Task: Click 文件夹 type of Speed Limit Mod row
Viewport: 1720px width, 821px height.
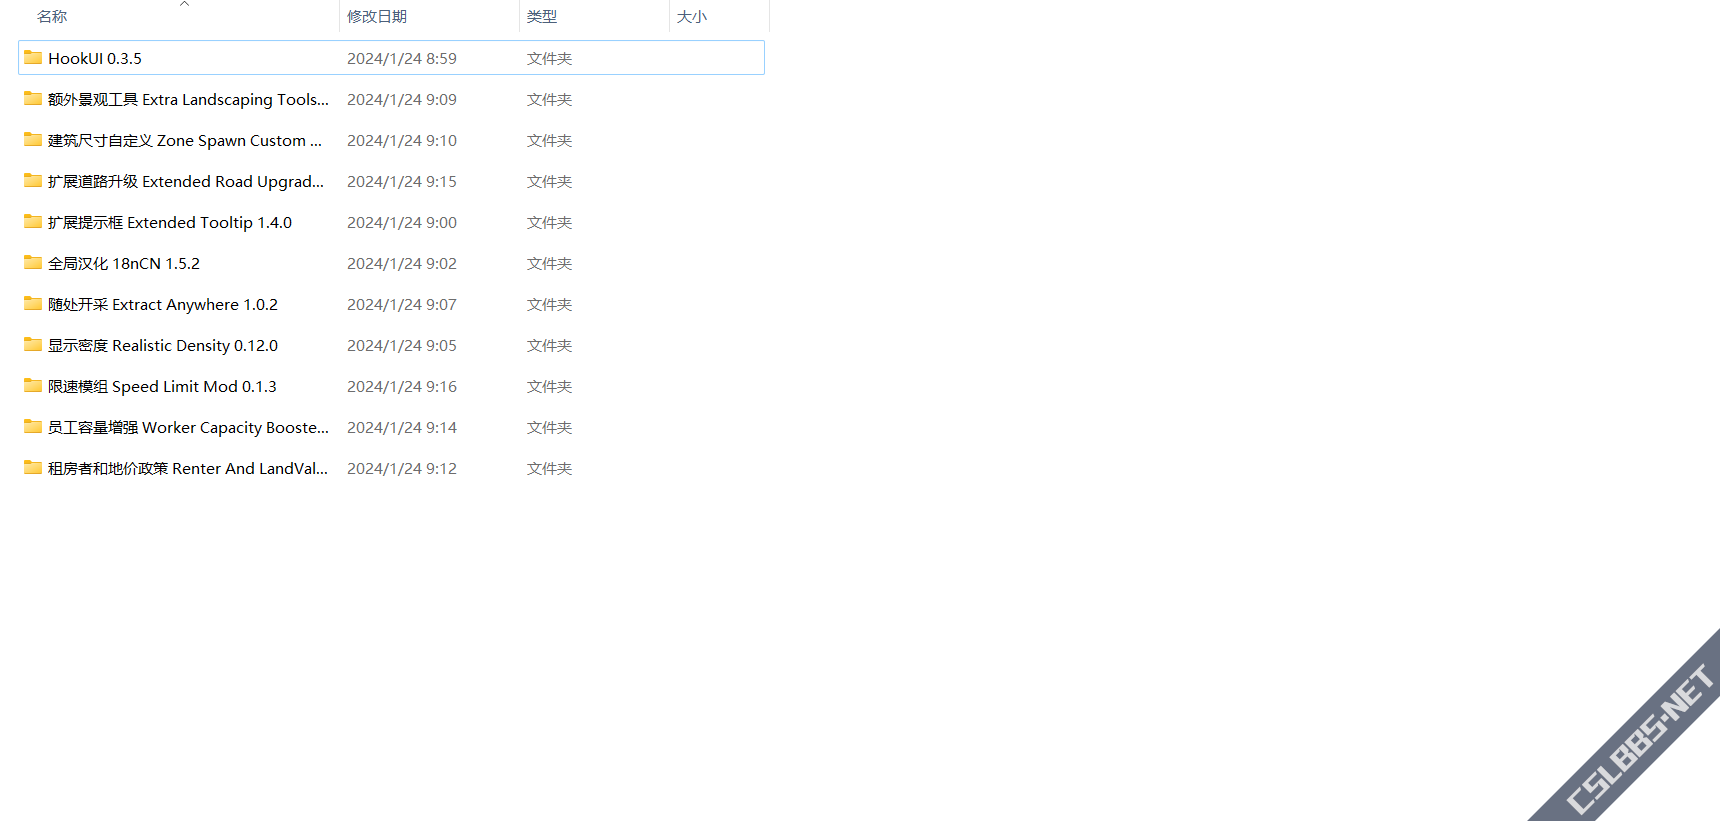Action: (549, 386)
